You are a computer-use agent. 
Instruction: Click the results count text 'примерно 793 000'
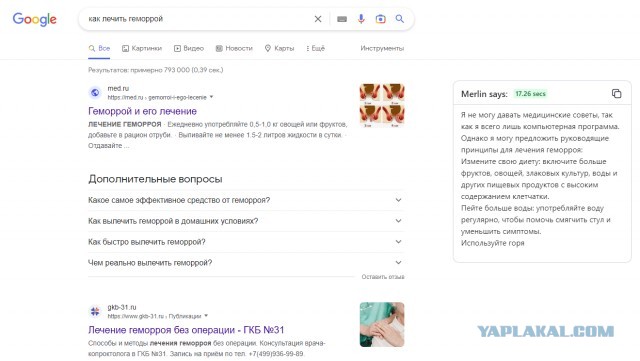(160, 70)
